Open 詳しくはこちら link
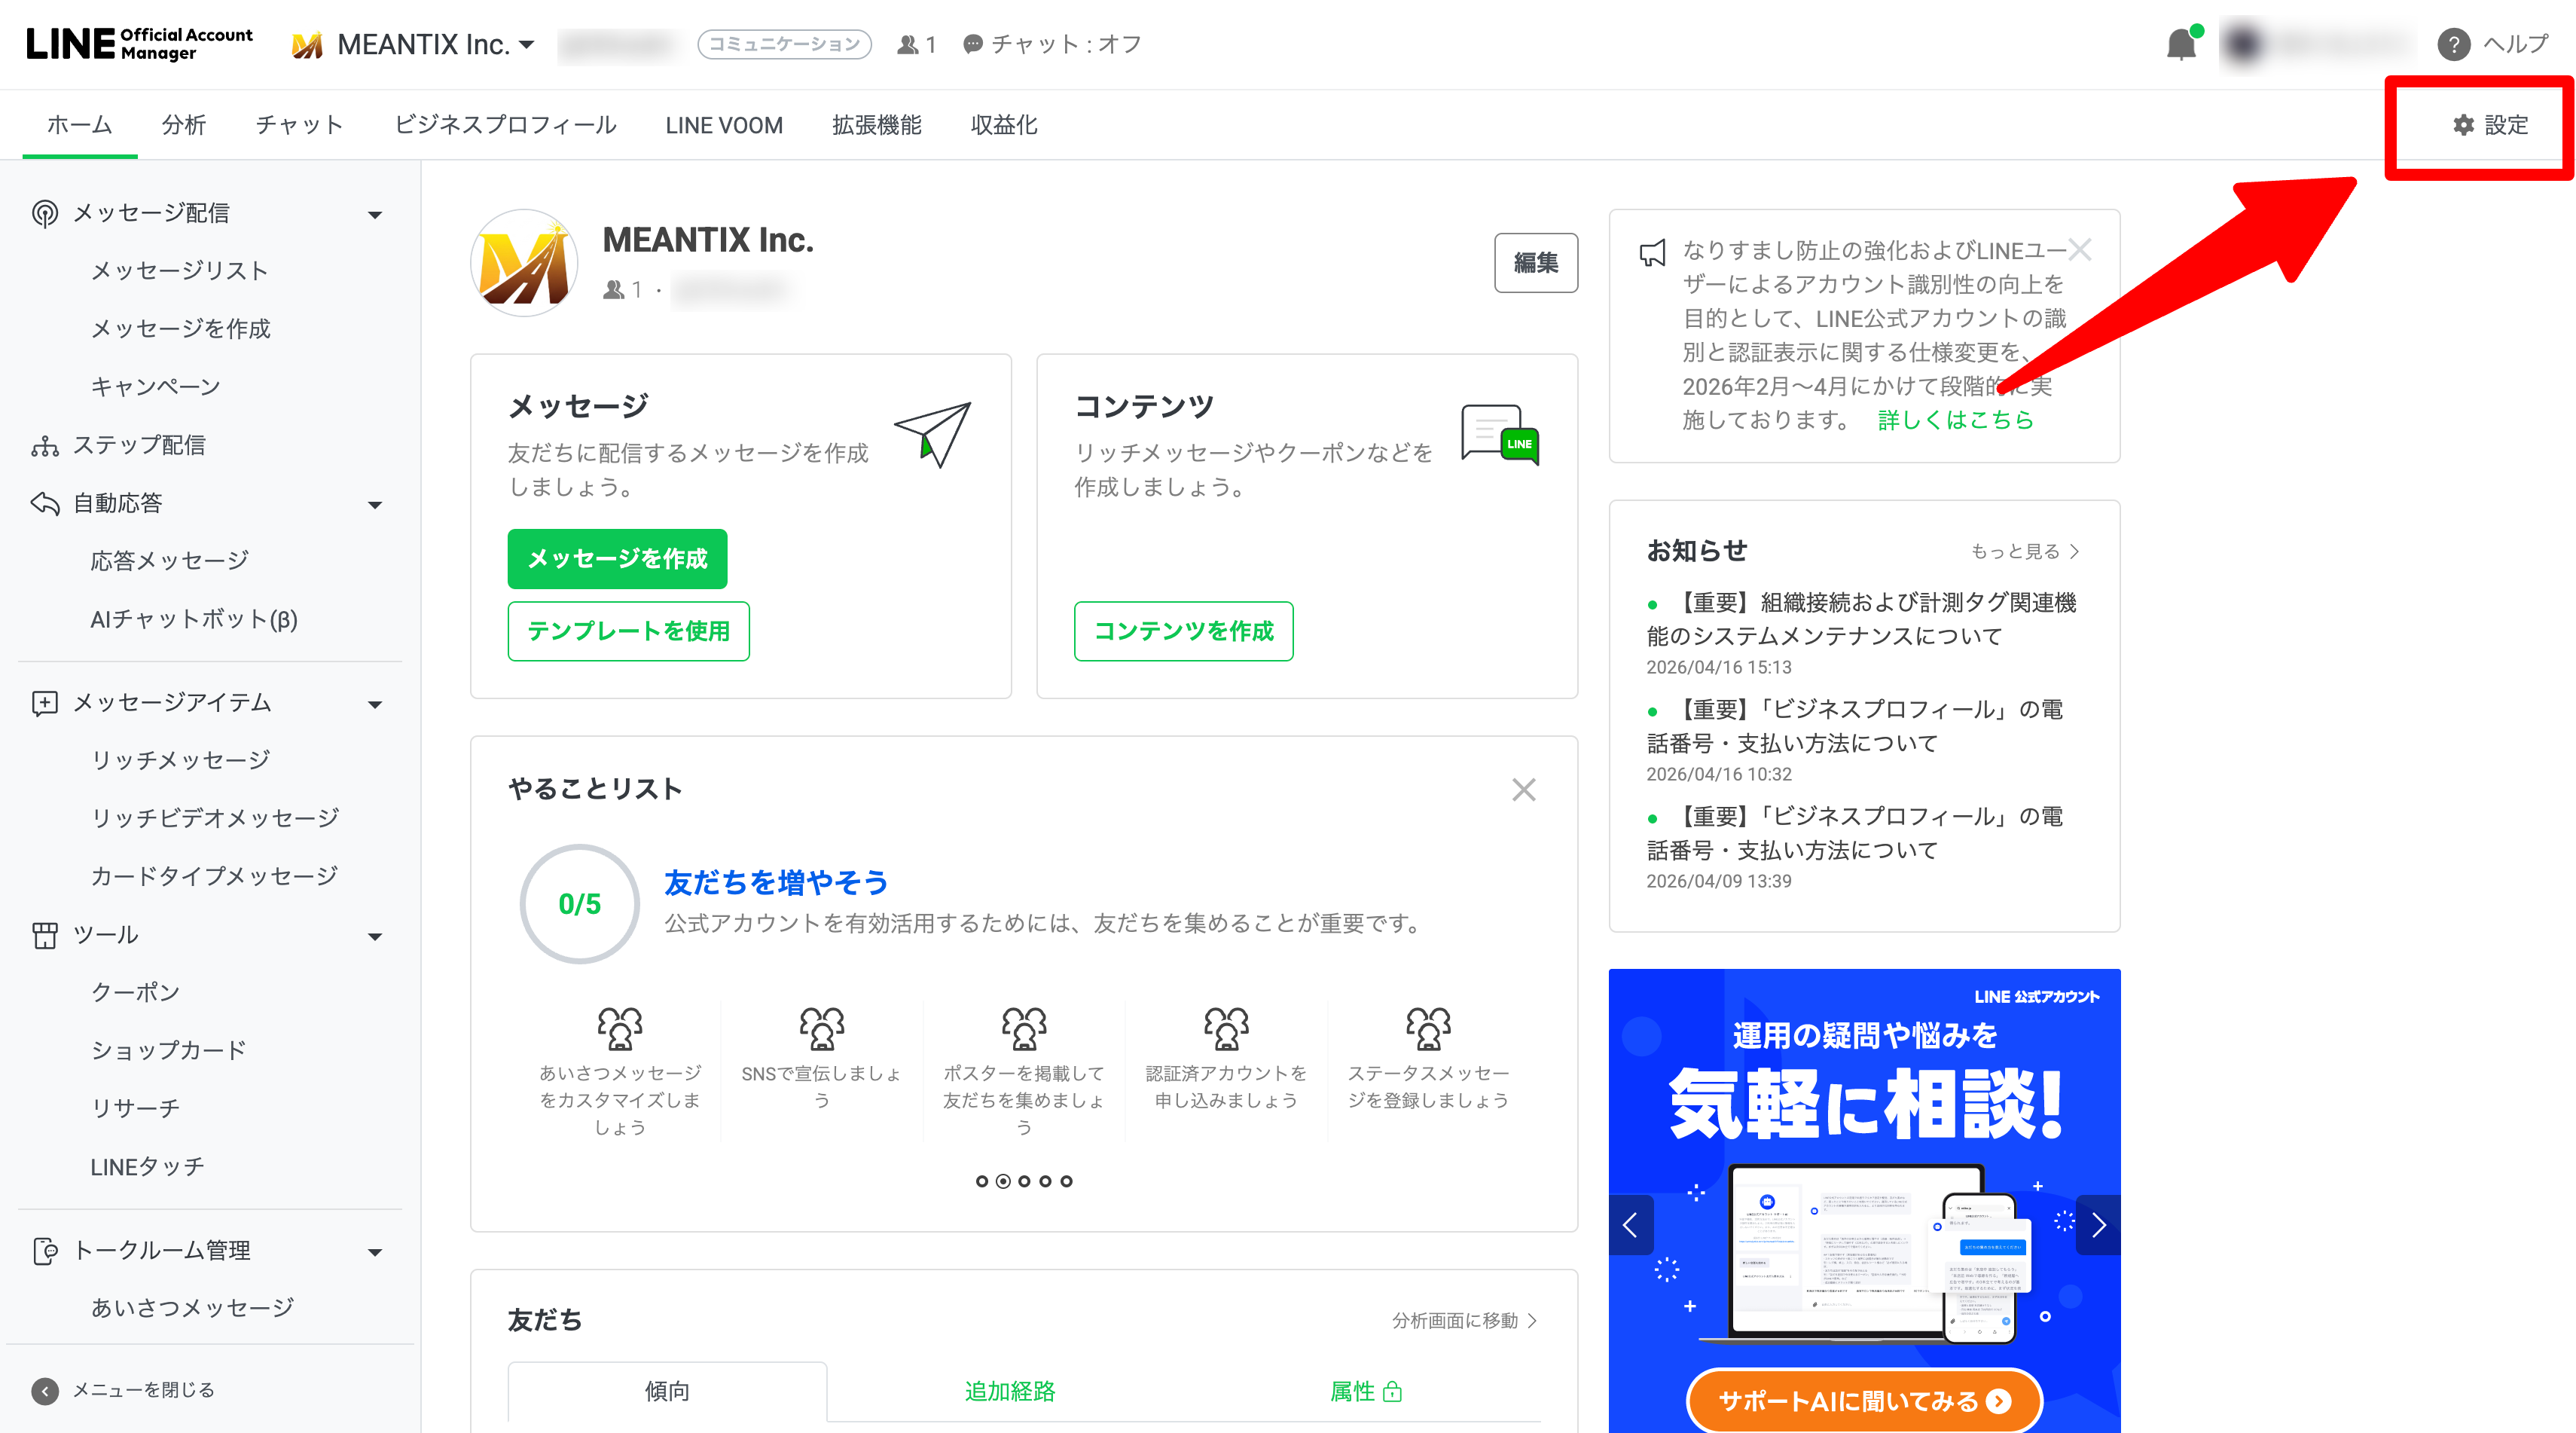Screen dimensions: 2576x1433 point(1955,420)
